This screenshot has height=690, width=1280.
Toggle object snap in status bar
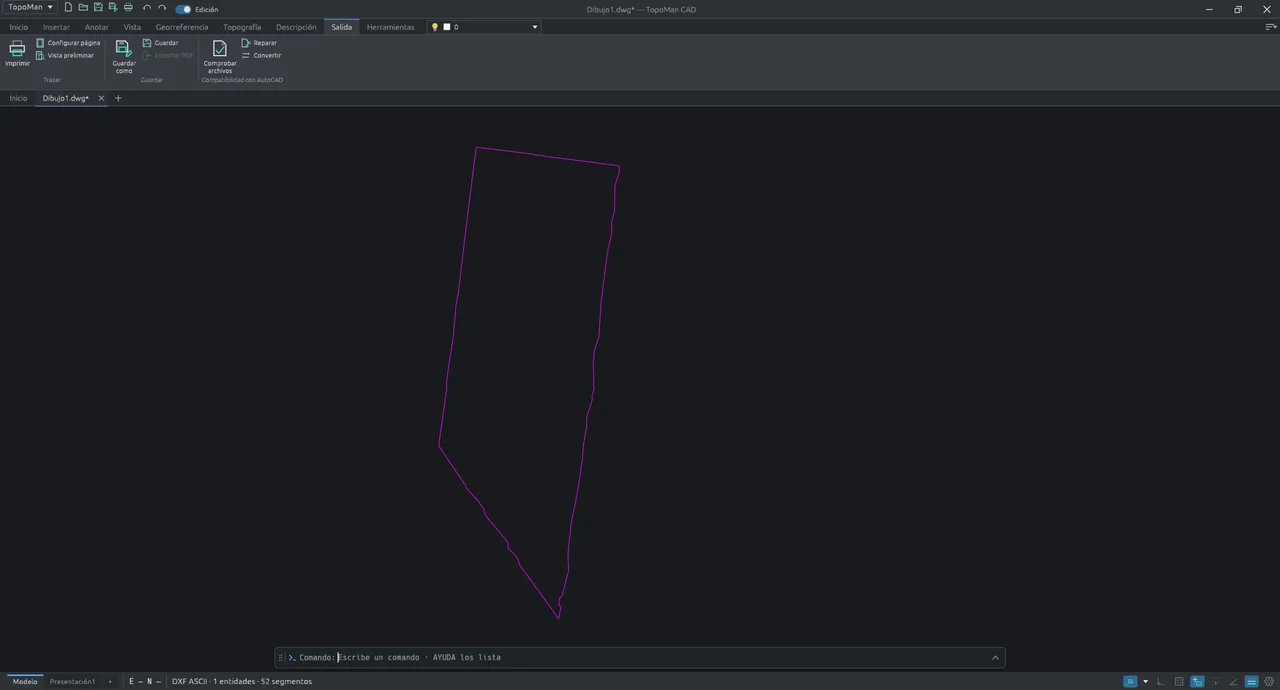(1130, 682)
